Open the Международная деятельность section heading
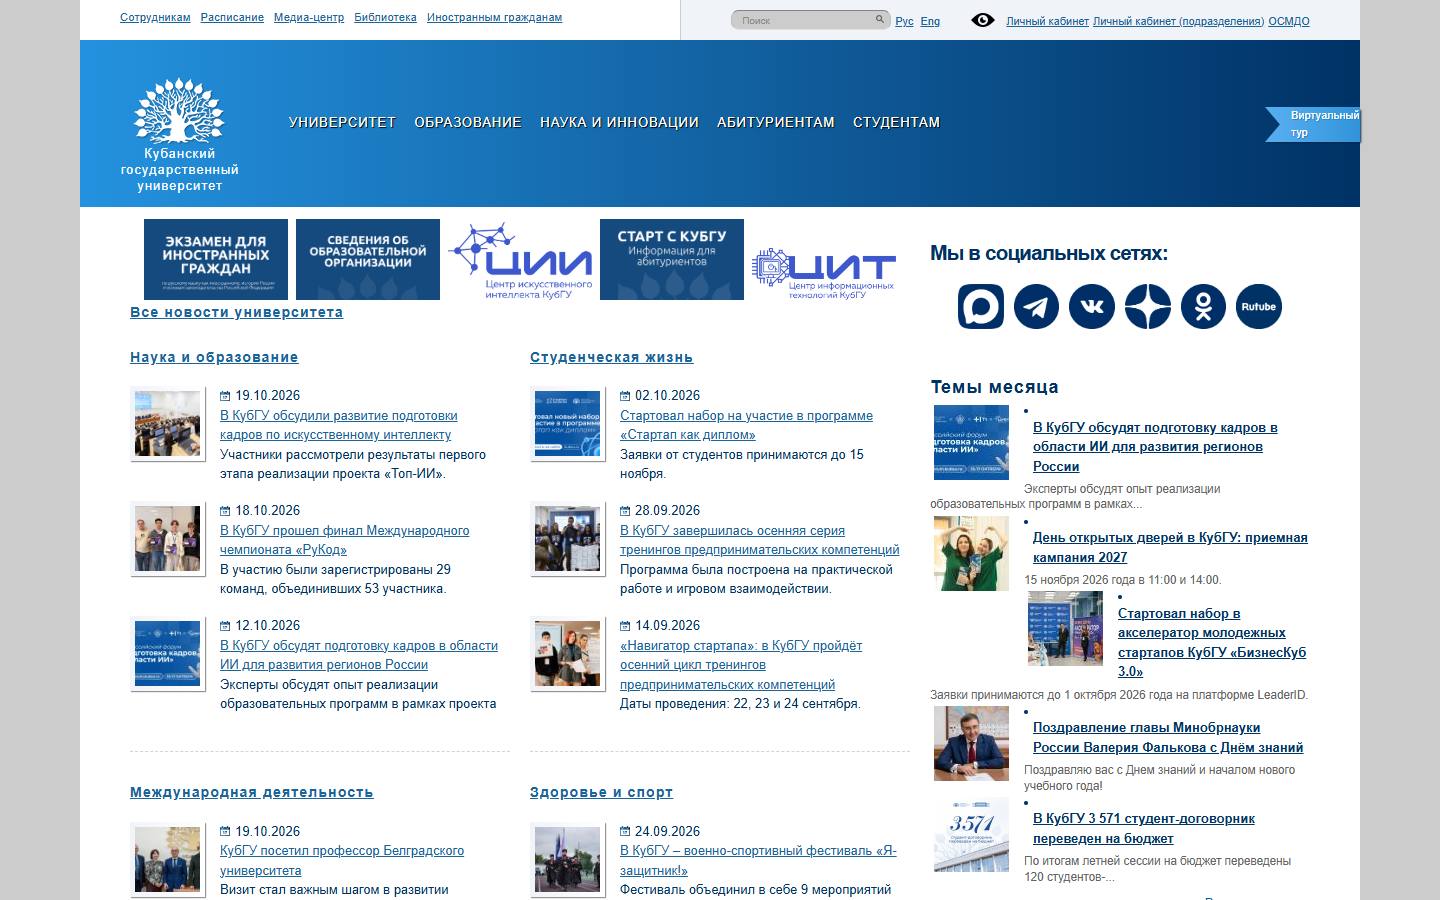 point(252,792)
